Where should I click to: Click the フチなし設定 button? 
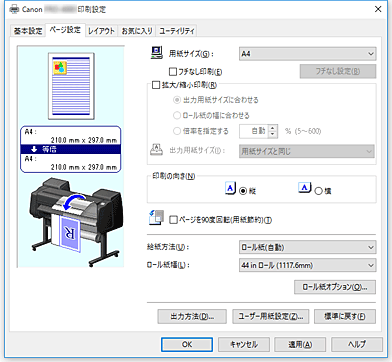click(338, 71)
